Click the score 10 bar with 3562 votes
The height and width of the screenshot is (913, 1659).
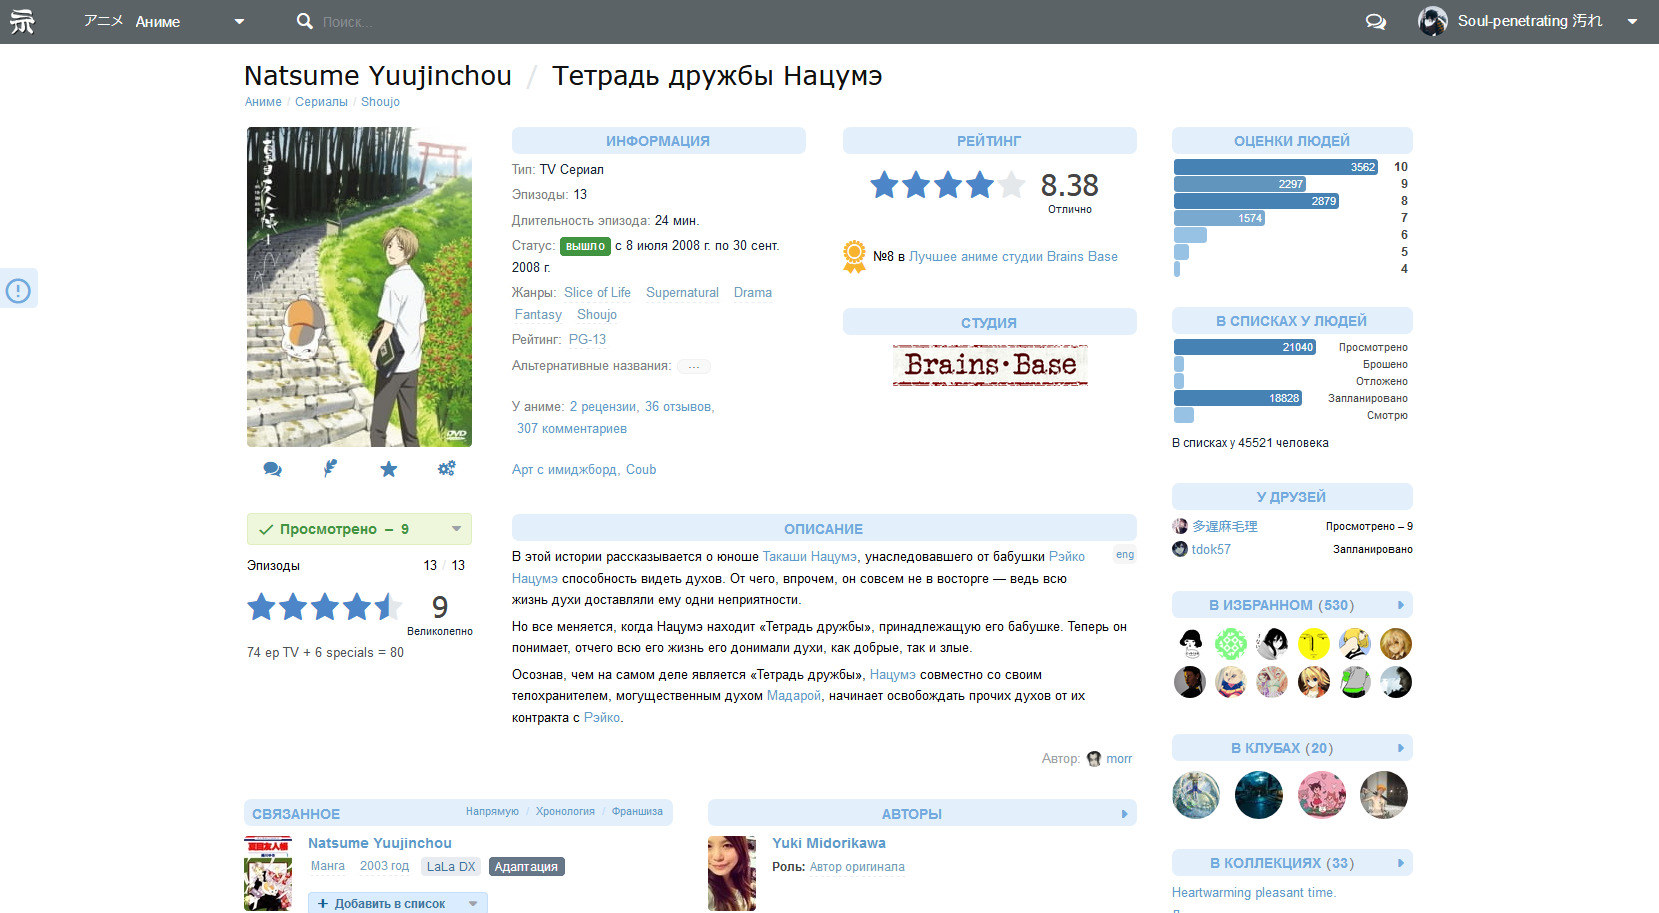tap(1276, 167)
